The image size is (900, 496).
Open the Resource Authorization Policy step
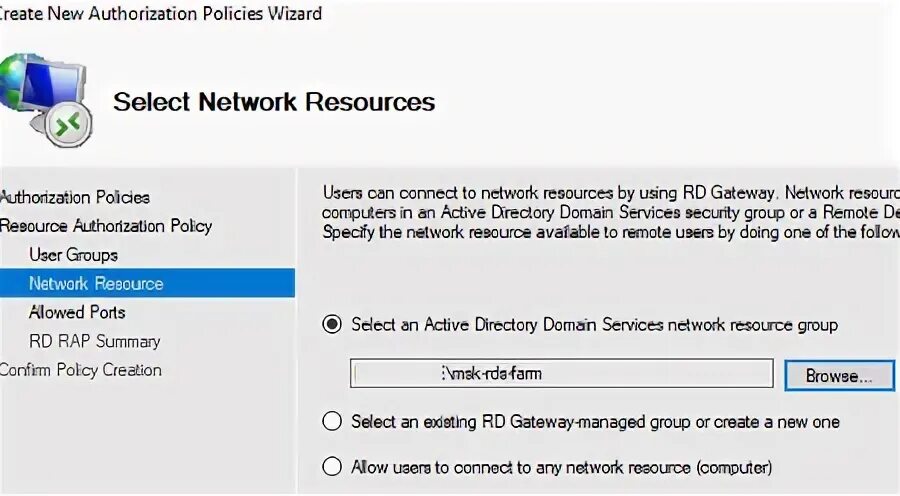point(105,226)
